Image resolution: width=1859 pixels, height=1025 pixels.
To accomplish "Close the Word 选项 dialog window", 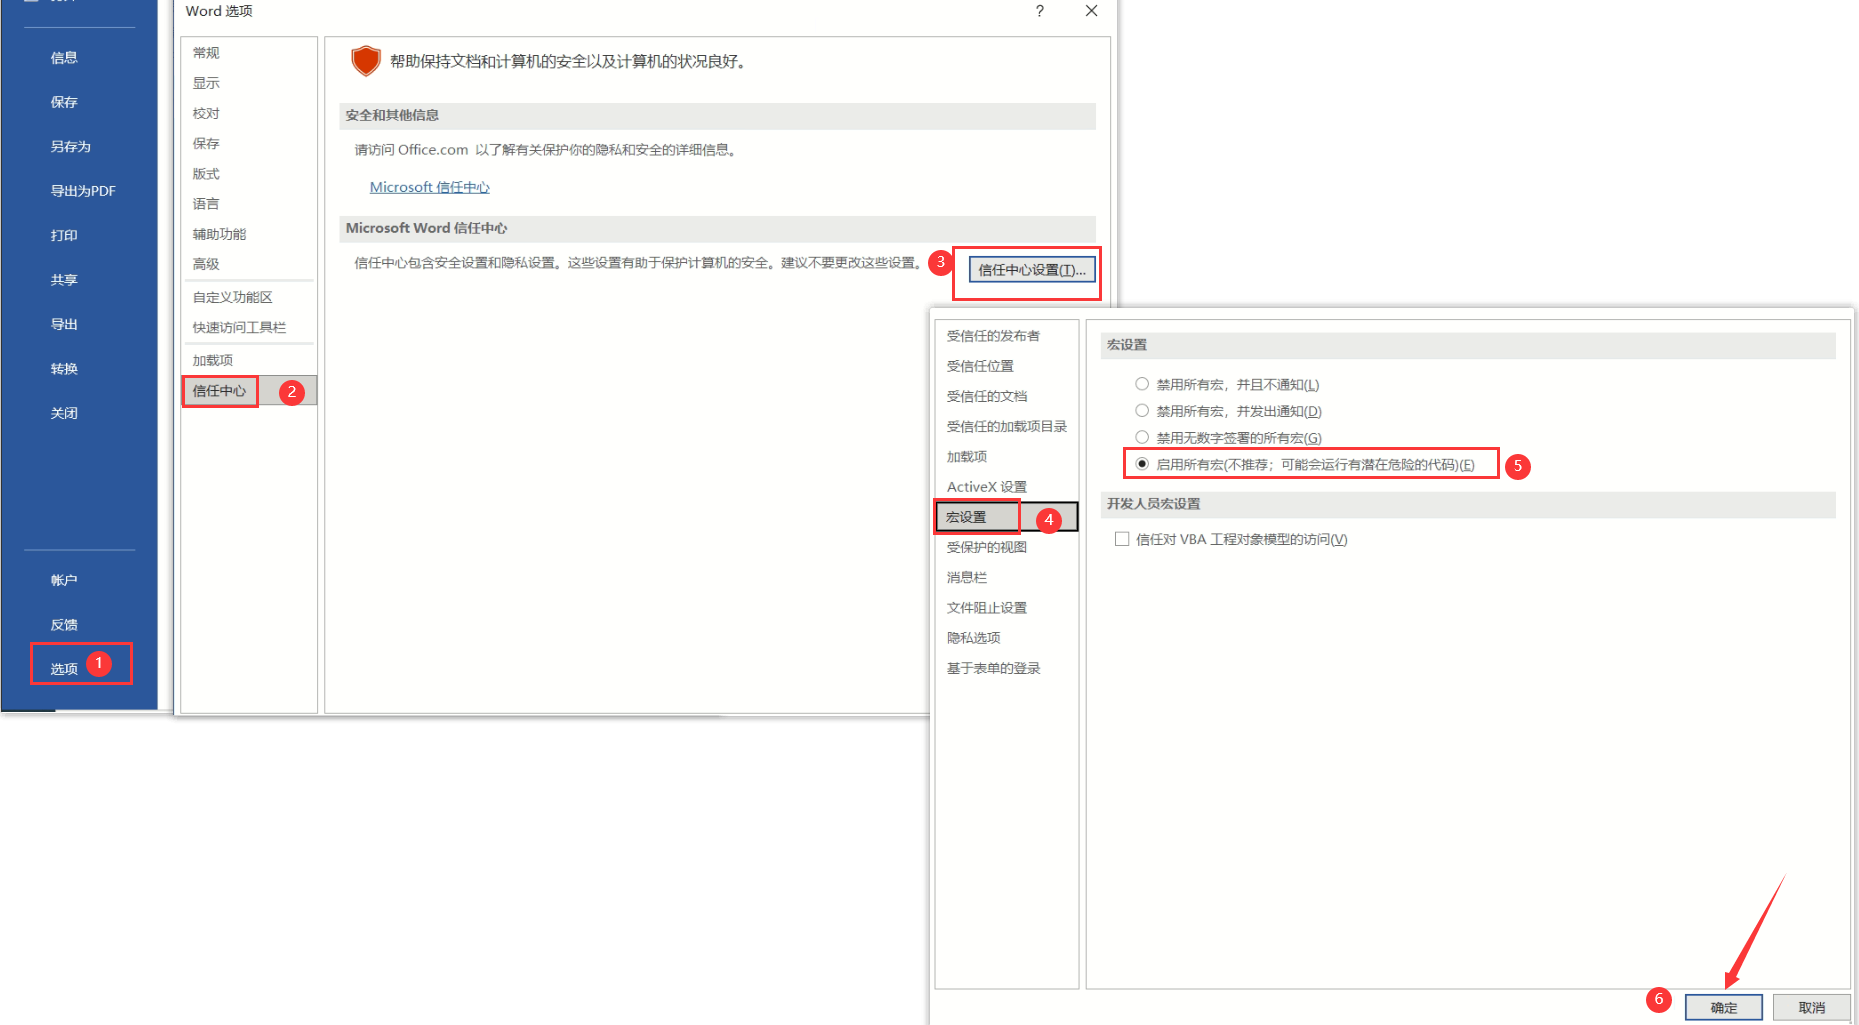I will [x=1091, y=11].
